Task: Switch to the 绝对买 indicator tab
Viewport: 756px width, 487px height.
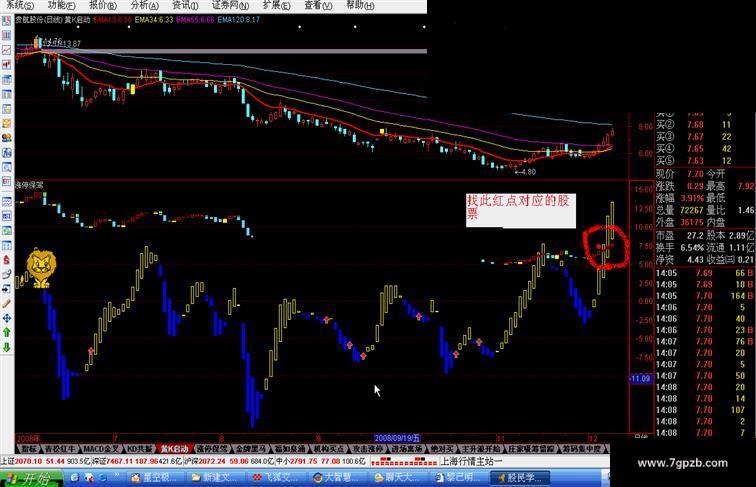Action: 441,449
